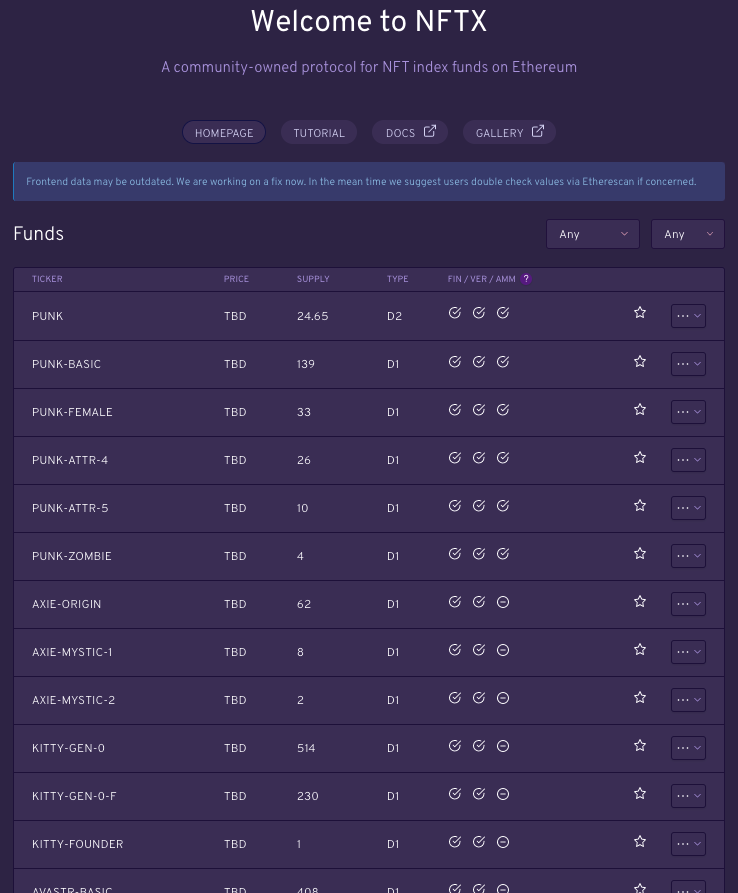Open the second Any filter dropdown
738x893 pixels.
coord(688,234)
